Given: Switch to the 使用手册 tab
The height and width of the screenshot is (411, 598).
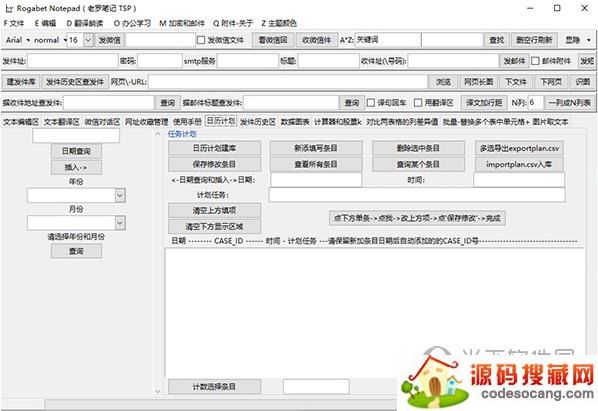Looking at the screenshot, I should [187, 122].
